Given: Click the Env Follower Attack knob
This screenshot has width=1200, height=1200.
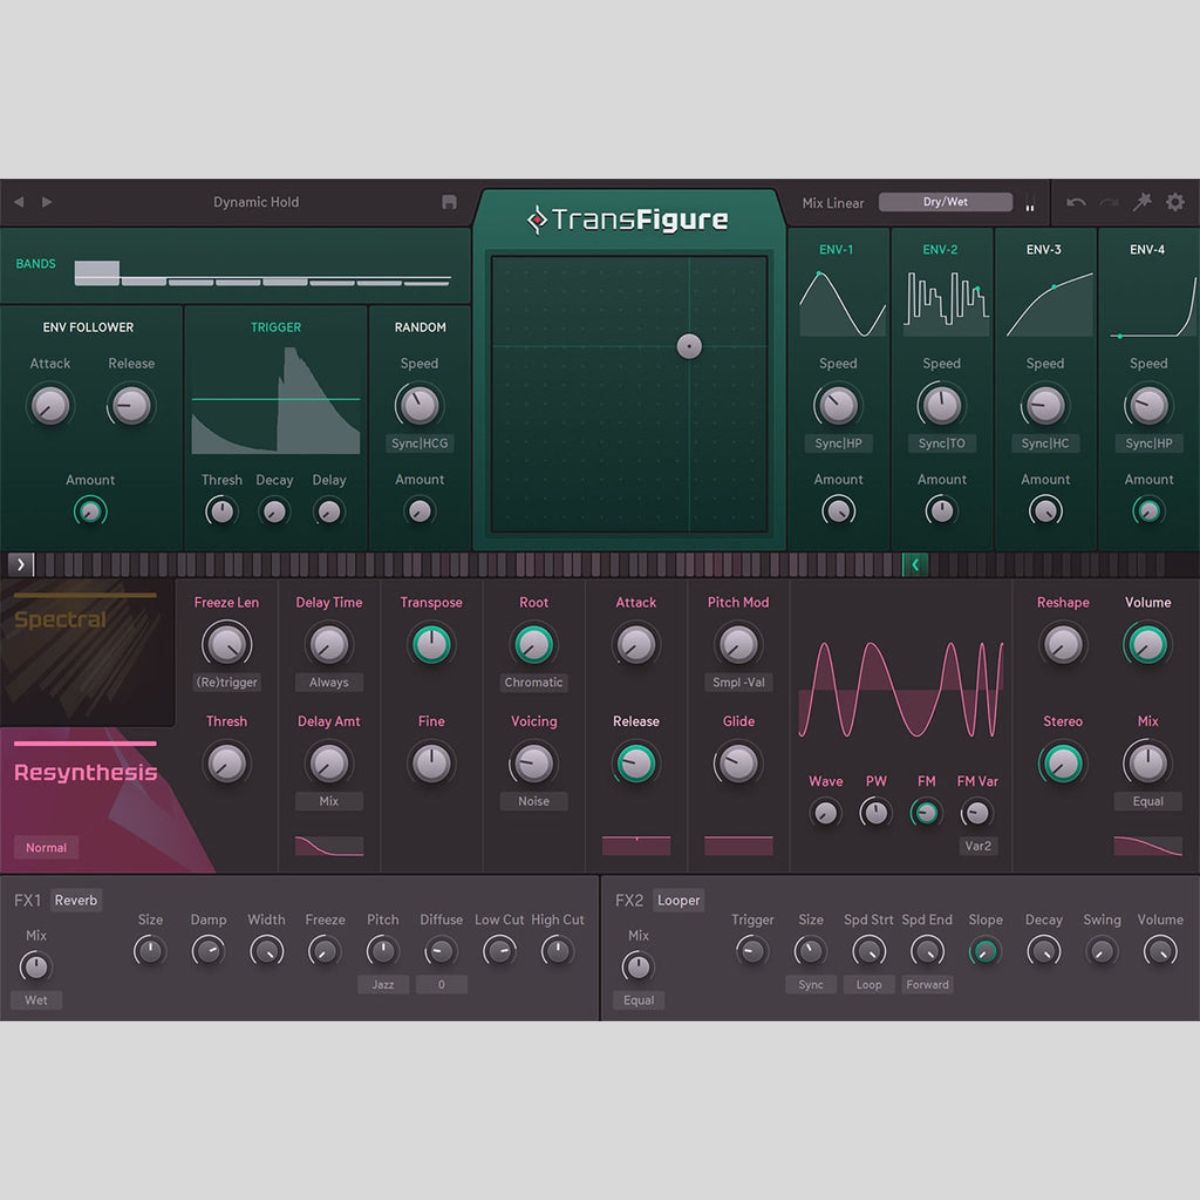Looking at the screenshot, I should (x=50, y=406).
